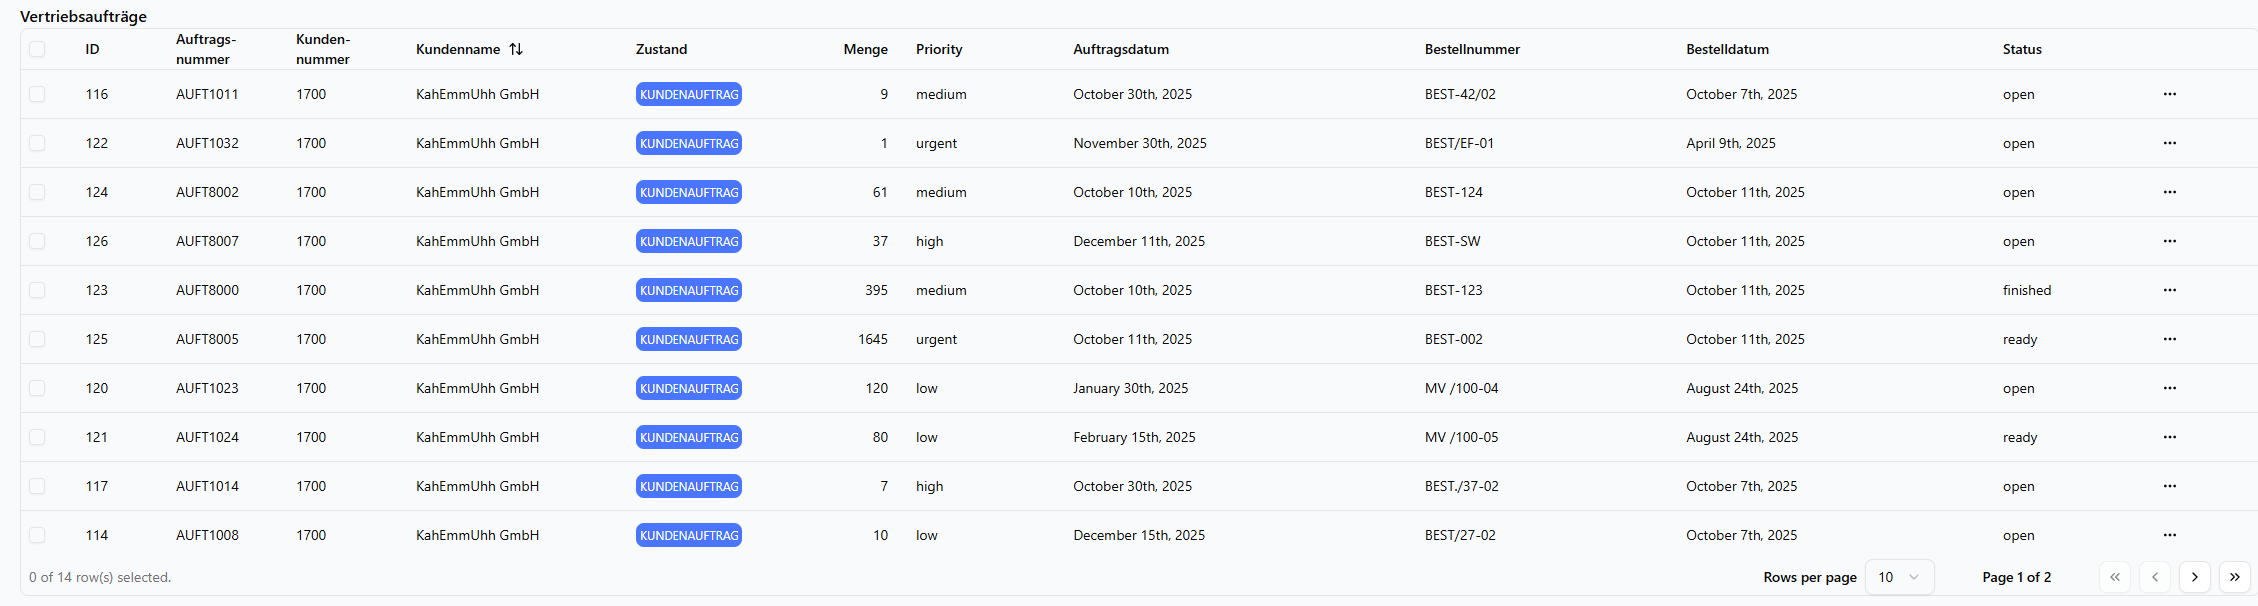Toggle the select-all rows checkbox
The height and width of the screenshot is (606, 2258).
(37, 49)
